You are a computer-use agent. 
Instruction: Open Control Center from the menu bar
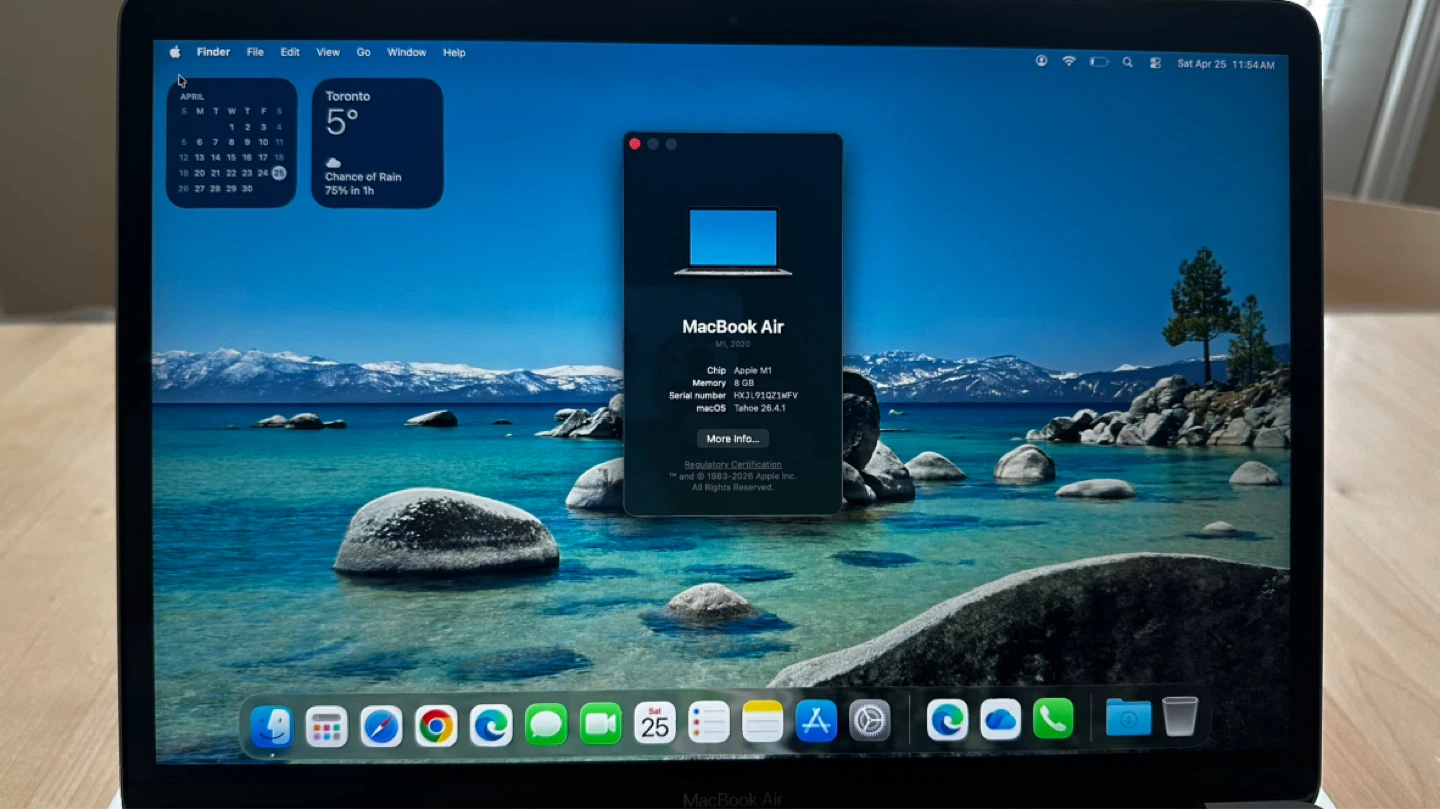click(x=1155, y=63)
